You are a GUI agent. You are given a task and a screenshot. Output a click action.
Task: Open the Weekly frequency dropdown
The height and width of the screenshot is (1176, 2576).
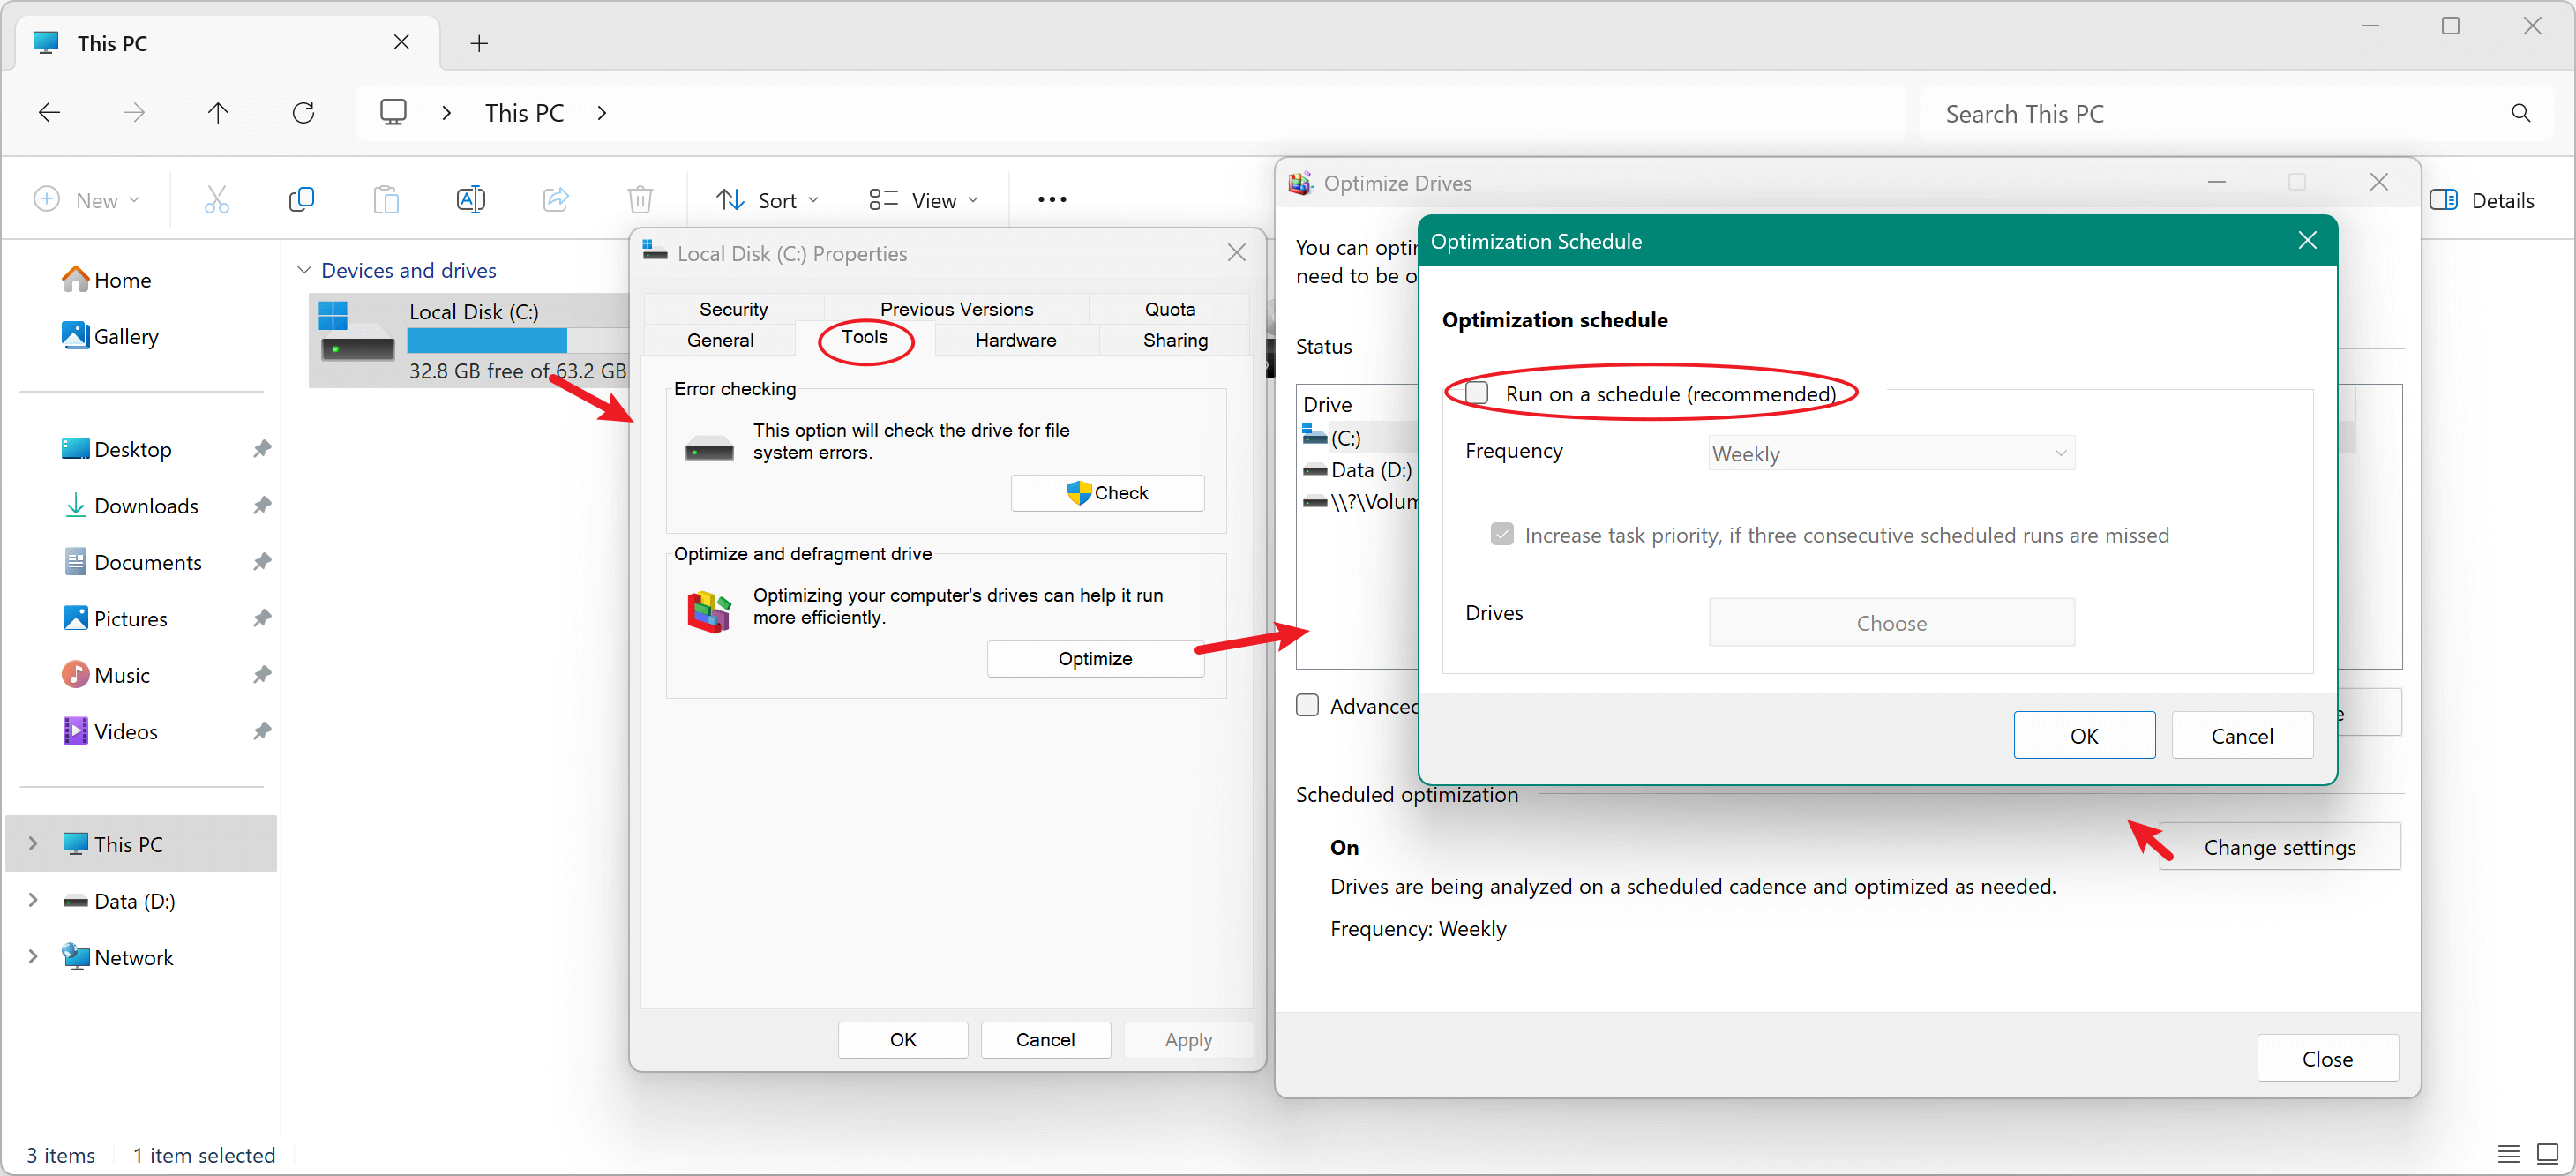pos(1890,454)
